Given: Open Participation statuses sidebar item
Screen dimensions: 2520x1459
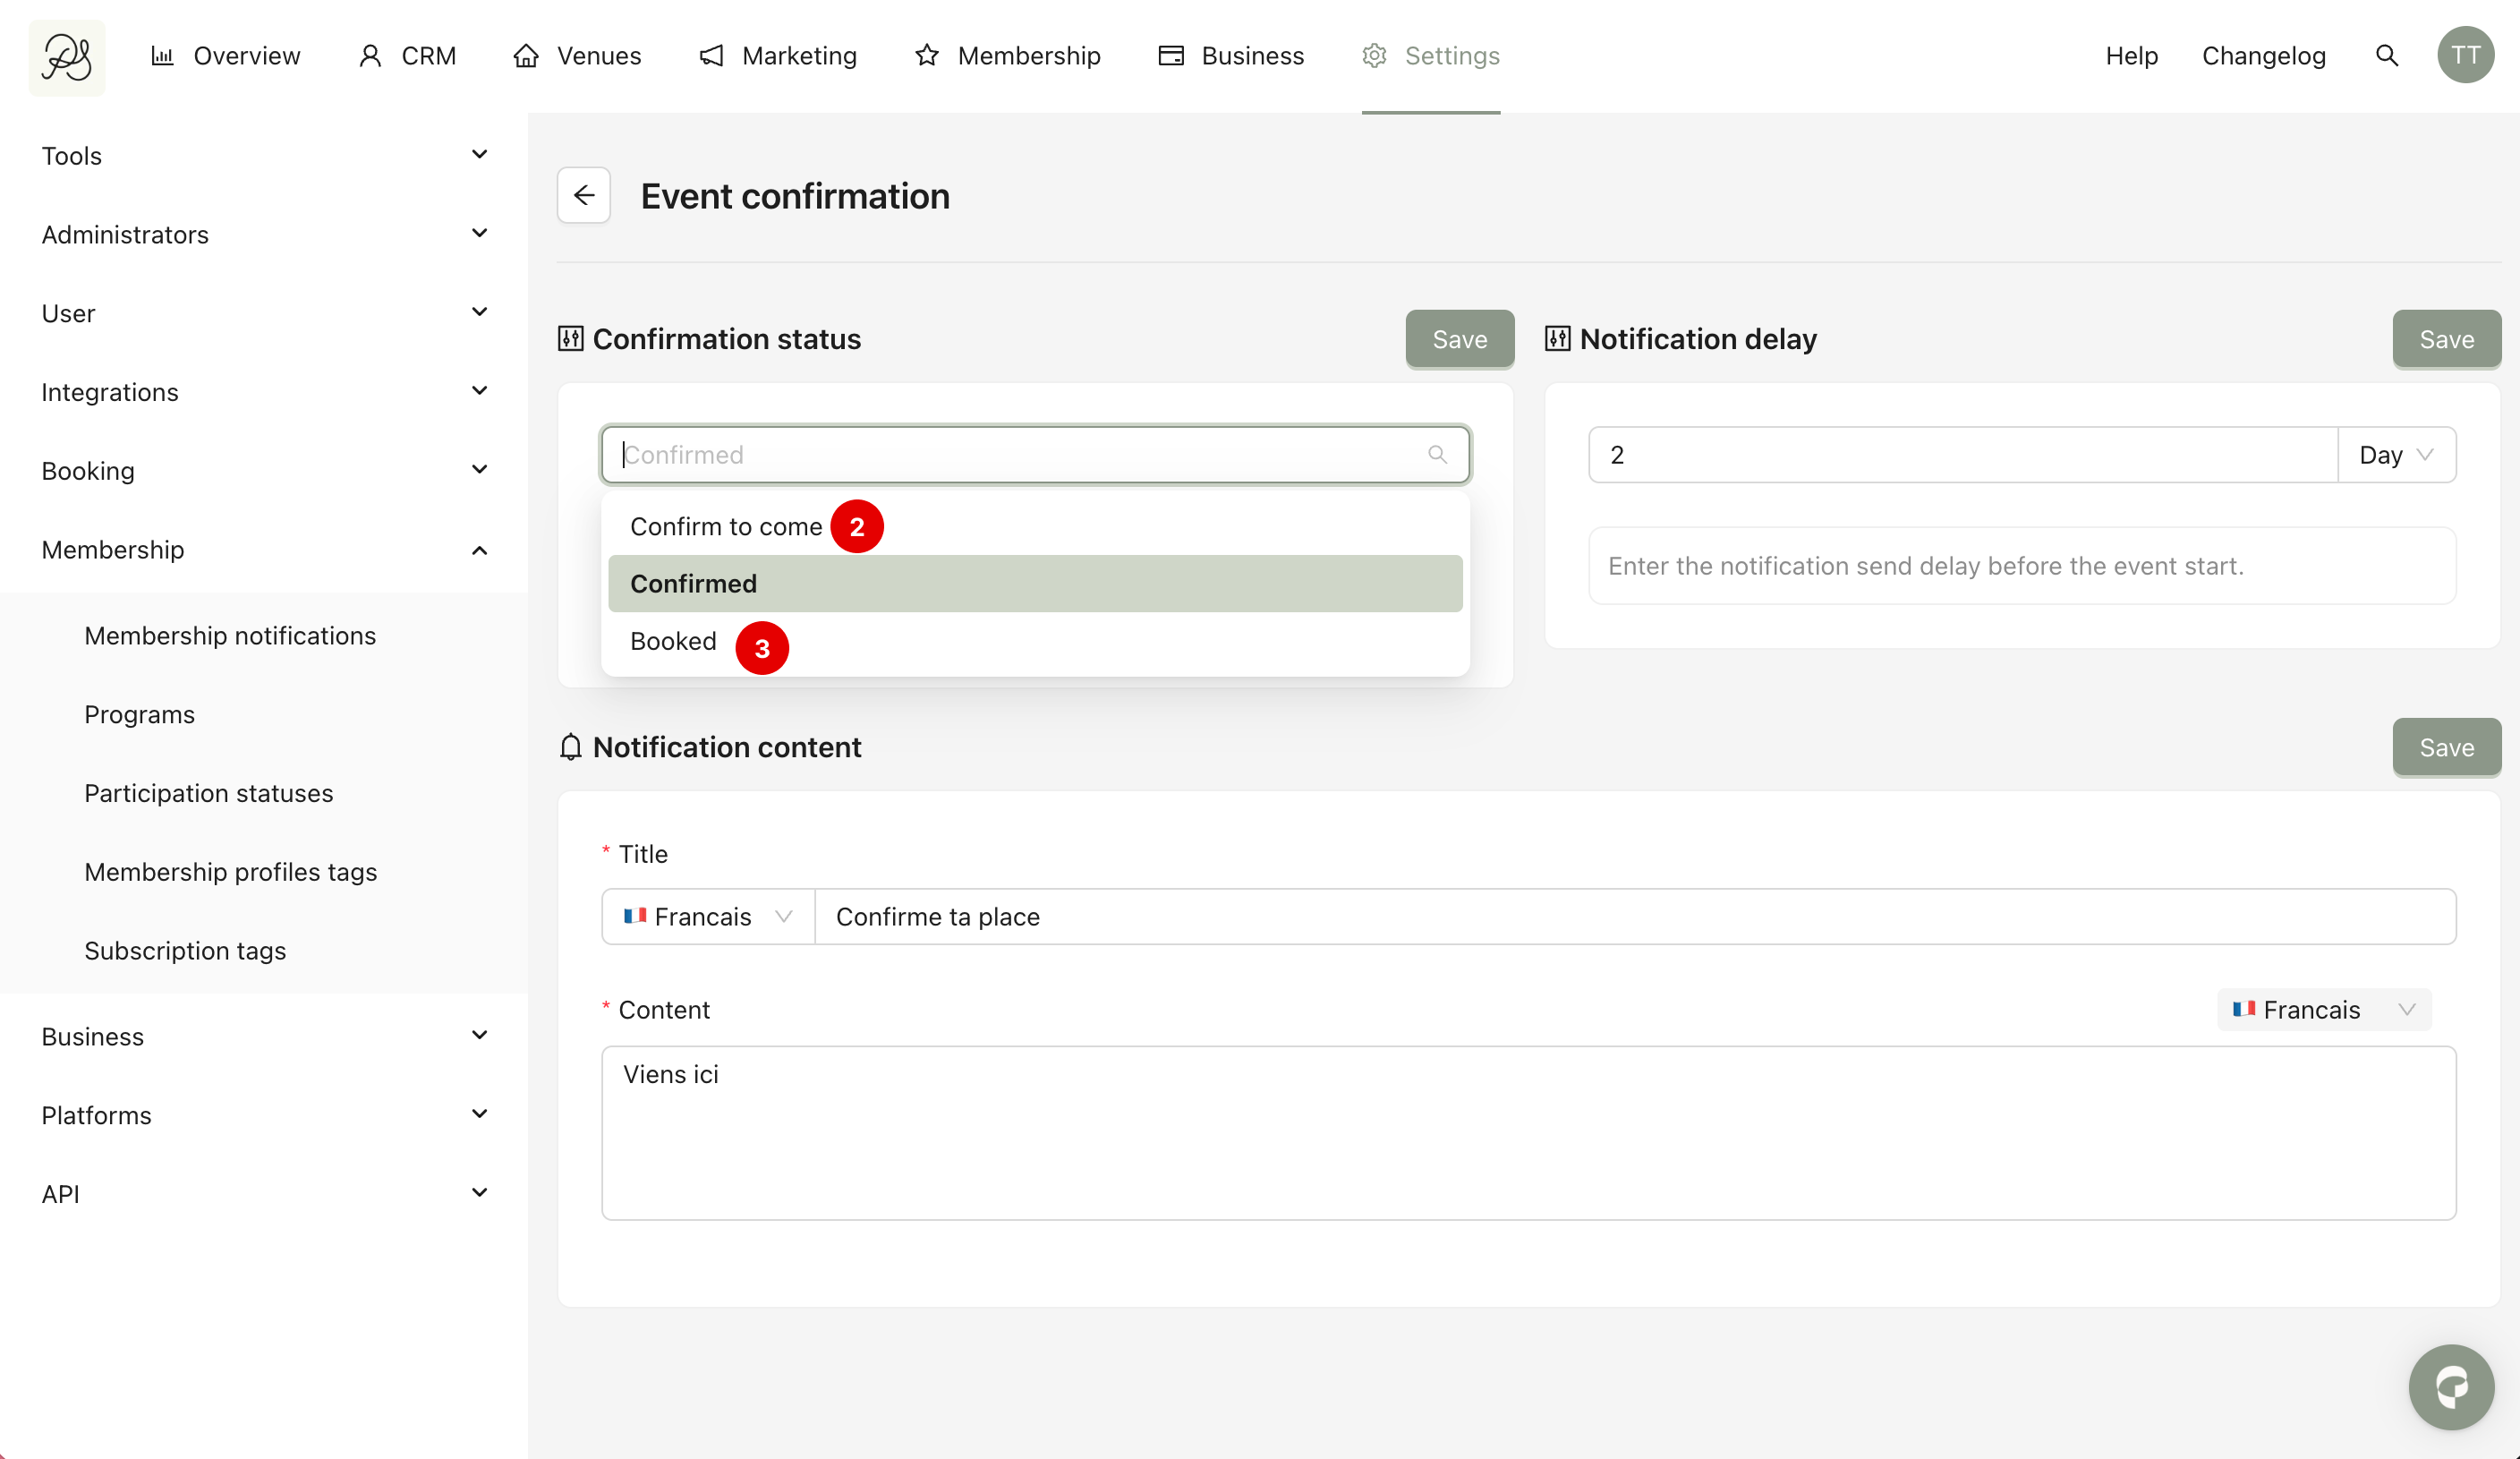Looking at the screenshot, I should [208, 793].
